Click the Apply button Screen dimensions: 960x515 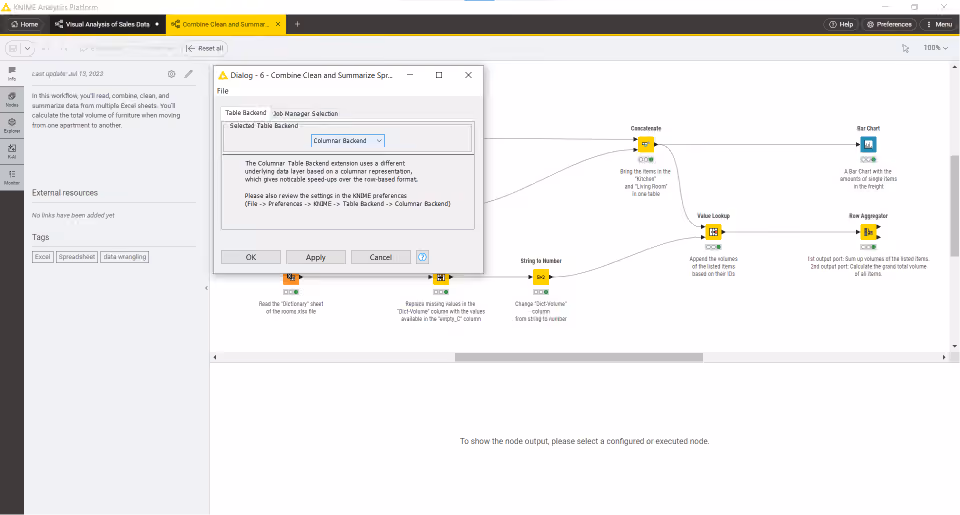tap(316, 257)
